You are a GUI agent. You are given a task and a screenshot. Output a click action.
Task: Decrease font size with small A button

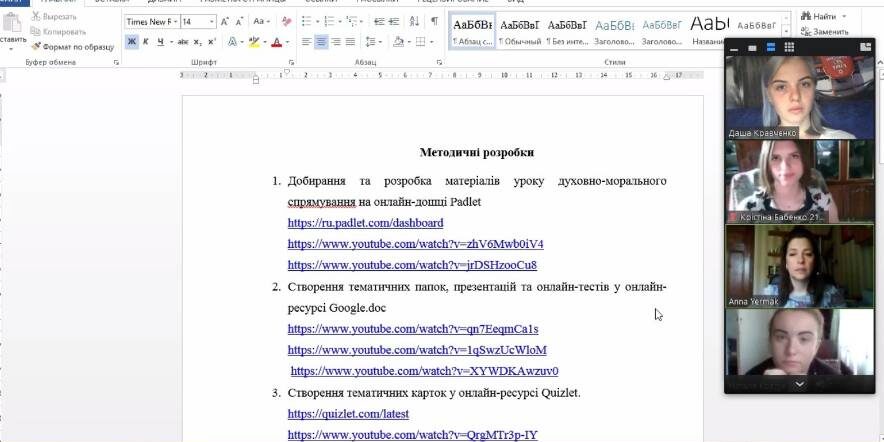tap(239, 21)
